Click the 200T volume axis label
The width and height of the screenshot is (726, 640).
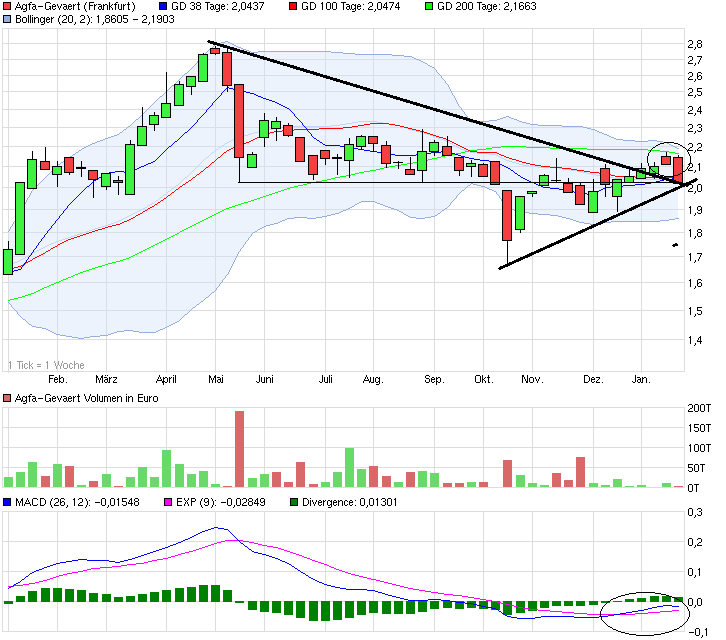click(x=697, y=410)
